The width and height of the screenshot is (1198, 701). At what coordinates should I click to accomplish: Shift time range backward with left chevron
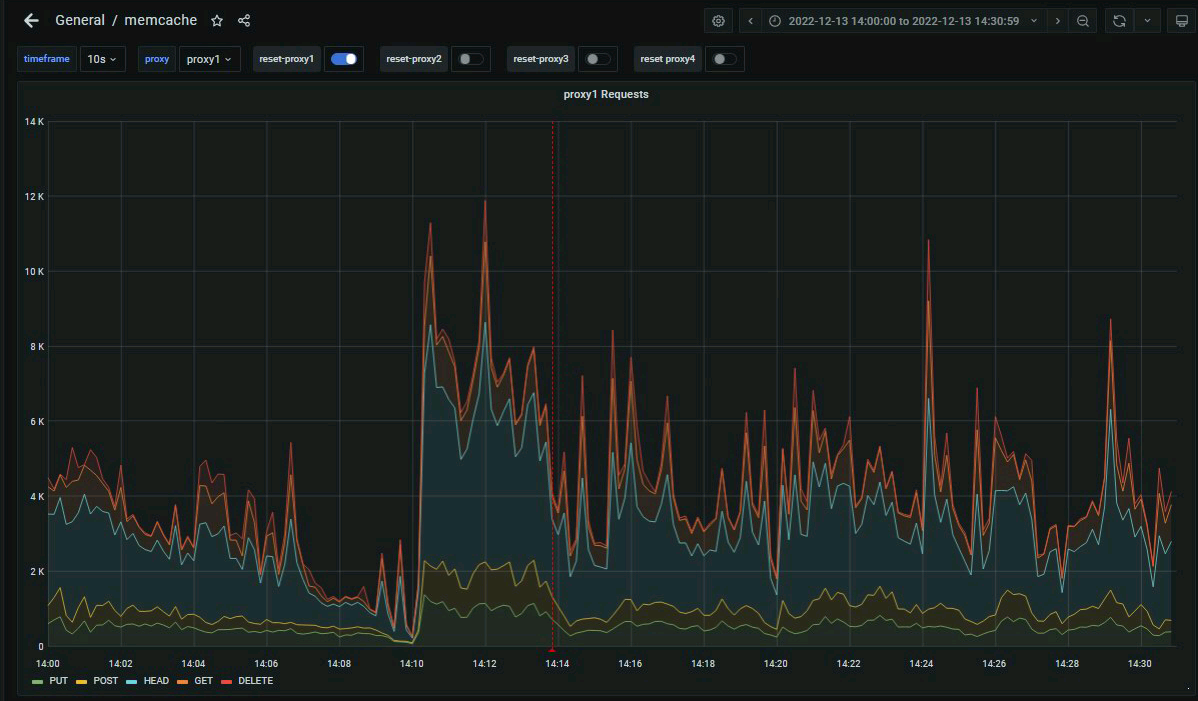point(750,21)
